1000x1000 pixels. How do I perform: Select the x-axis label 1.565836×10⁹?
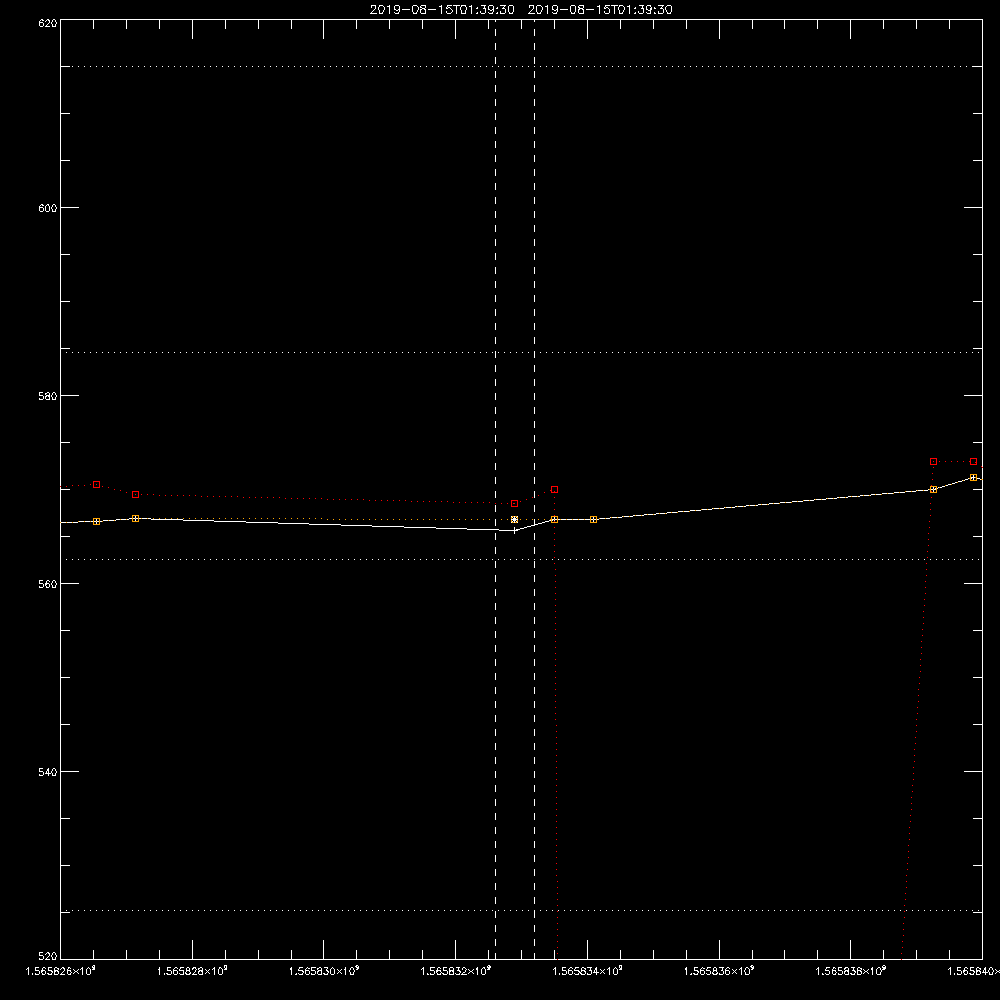(719, 971)
